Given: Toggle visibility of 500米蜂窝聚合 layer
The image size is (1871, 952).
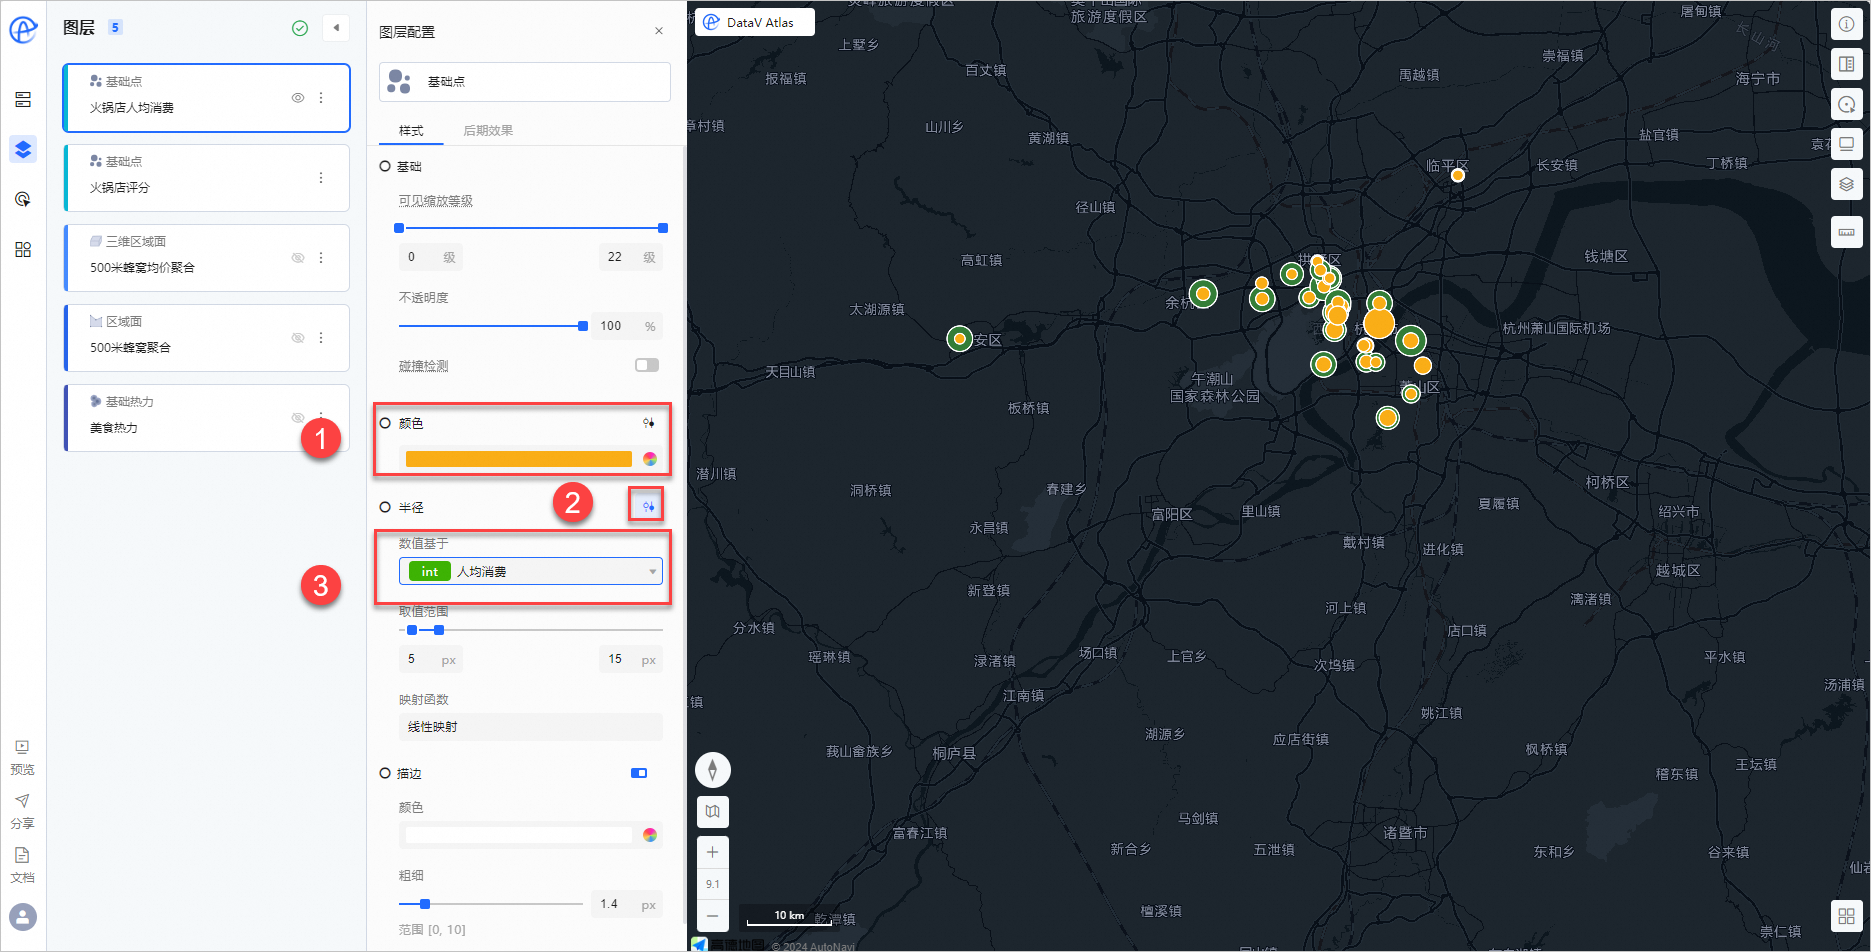Looking at the screenshot, I should click(x=298, y=338).
